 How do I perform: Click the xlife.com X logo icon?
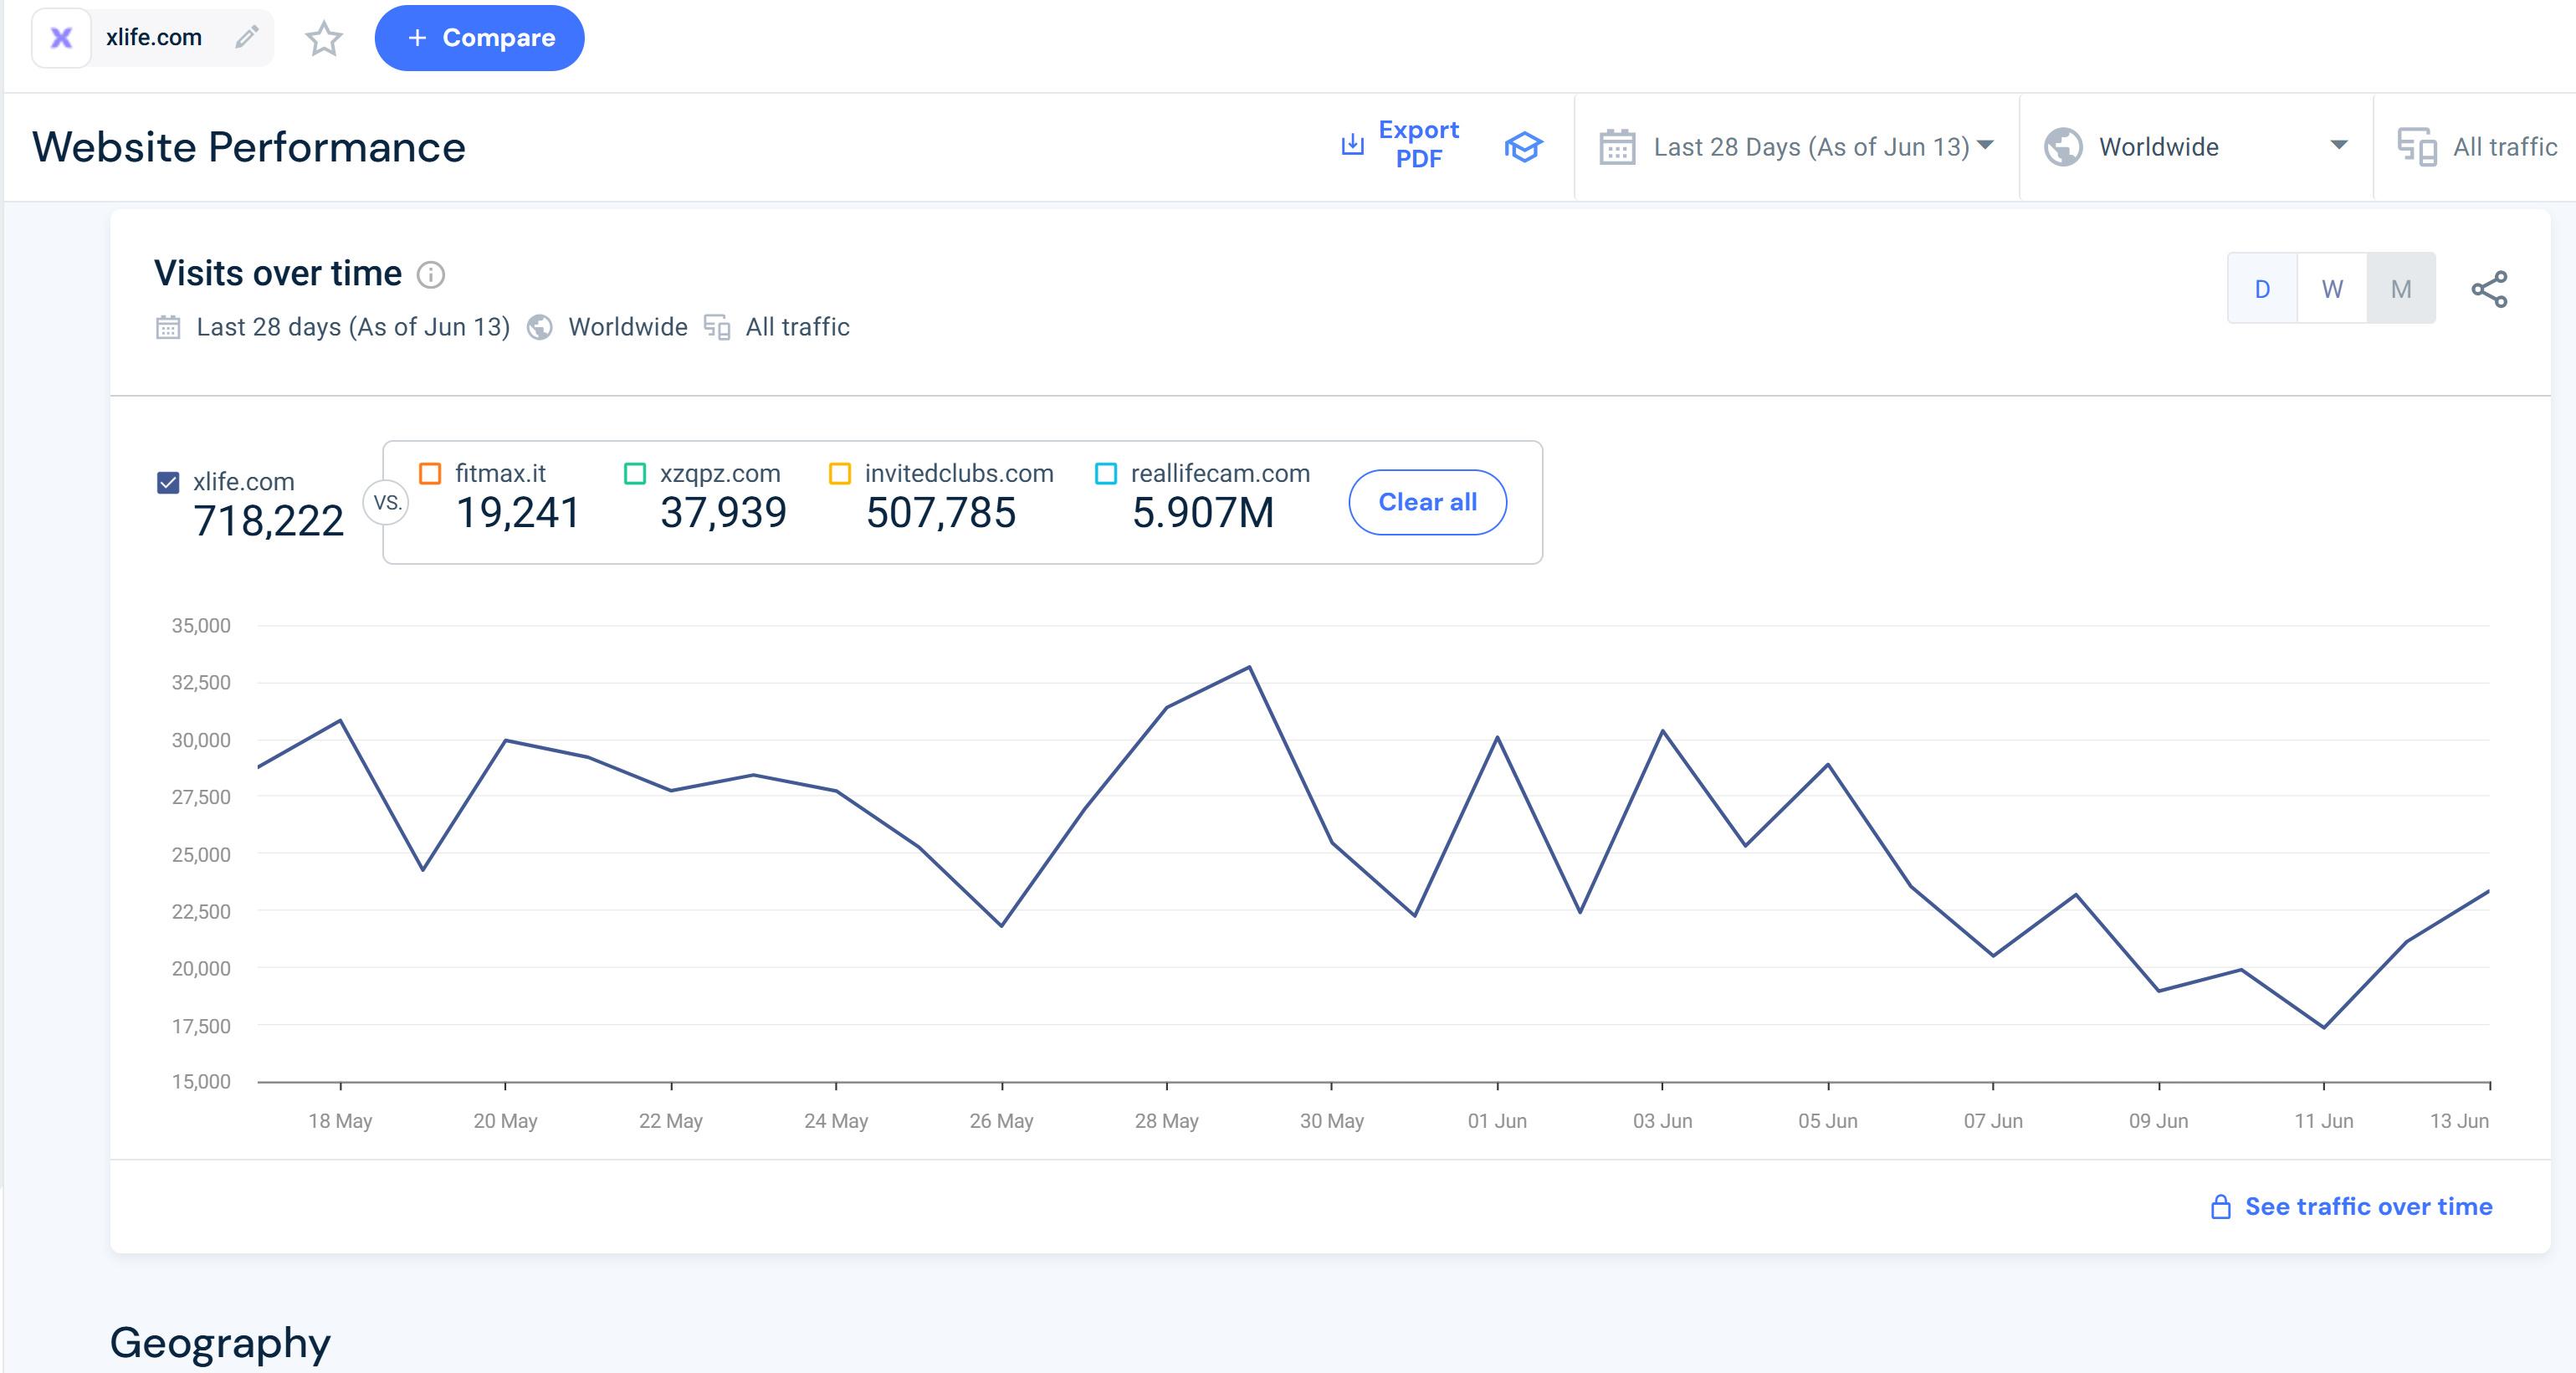[x=61, y=38]
